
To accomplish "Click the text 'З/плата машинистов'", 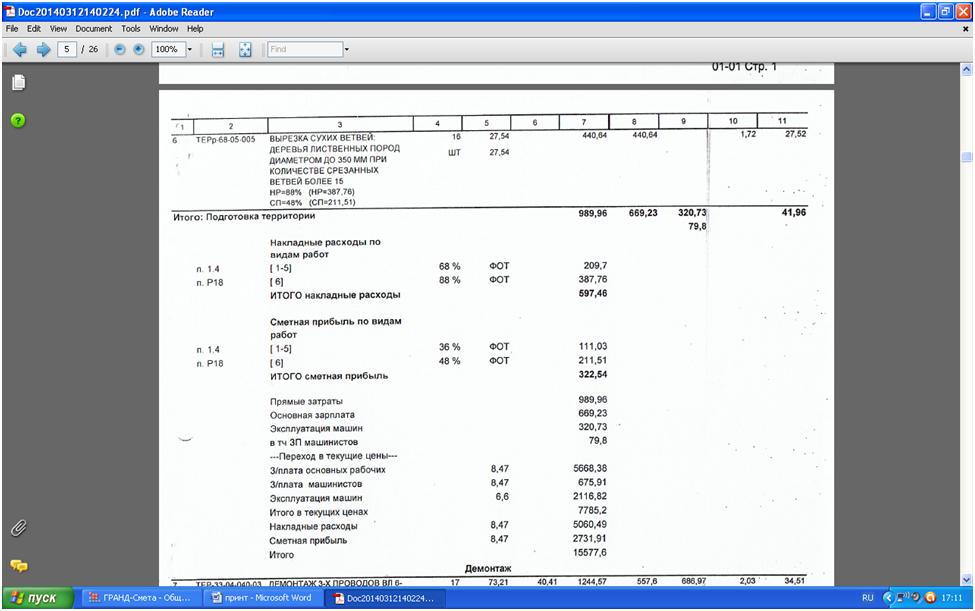I will (x=316, y=484).
